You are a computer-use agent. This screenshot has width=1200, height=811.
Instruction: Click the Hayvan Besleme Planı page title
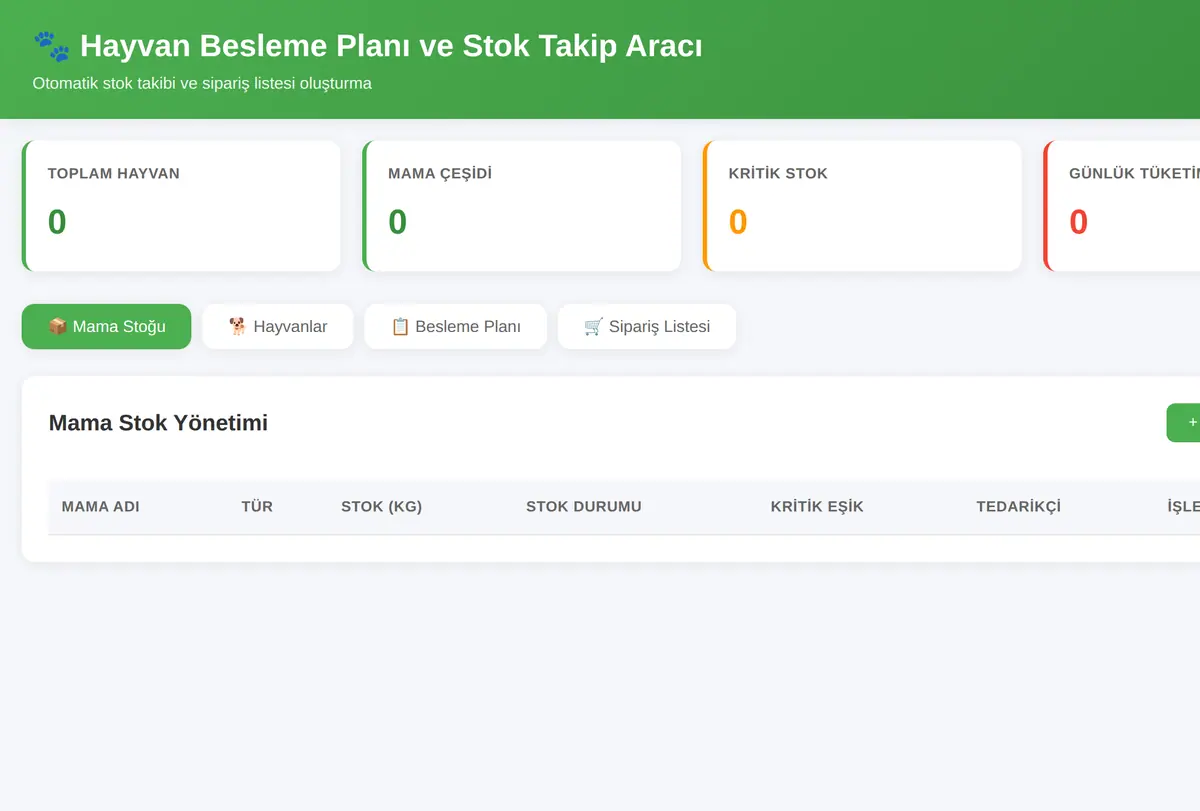(x=391, y=45)
